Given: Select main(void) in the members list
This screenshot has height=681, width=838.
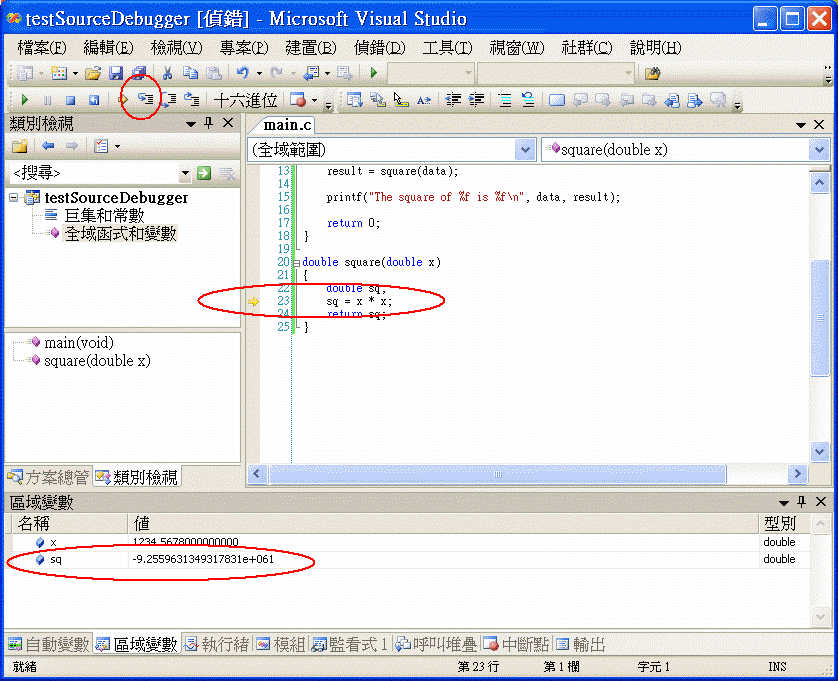Looking at the screenshot, I should point(79,343).
